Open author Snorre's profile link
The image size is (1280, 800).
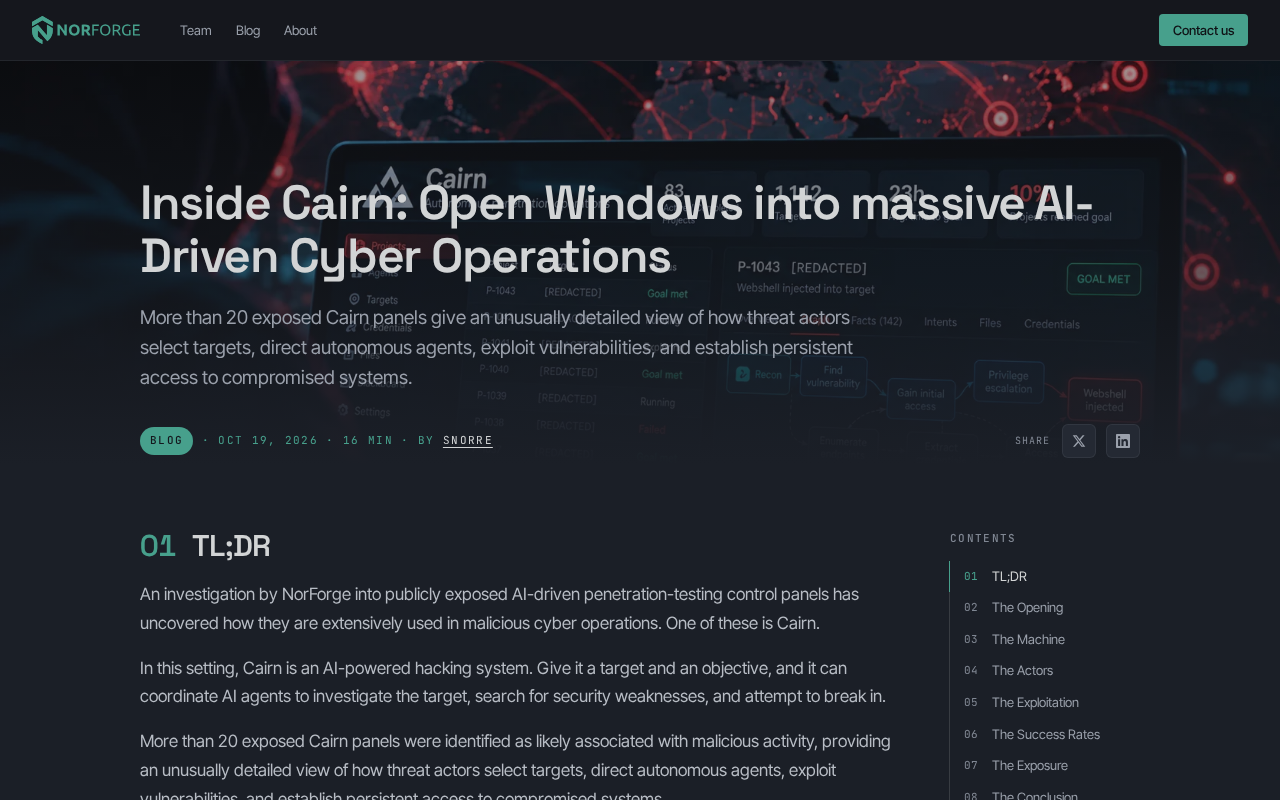[x=468, y=441]
